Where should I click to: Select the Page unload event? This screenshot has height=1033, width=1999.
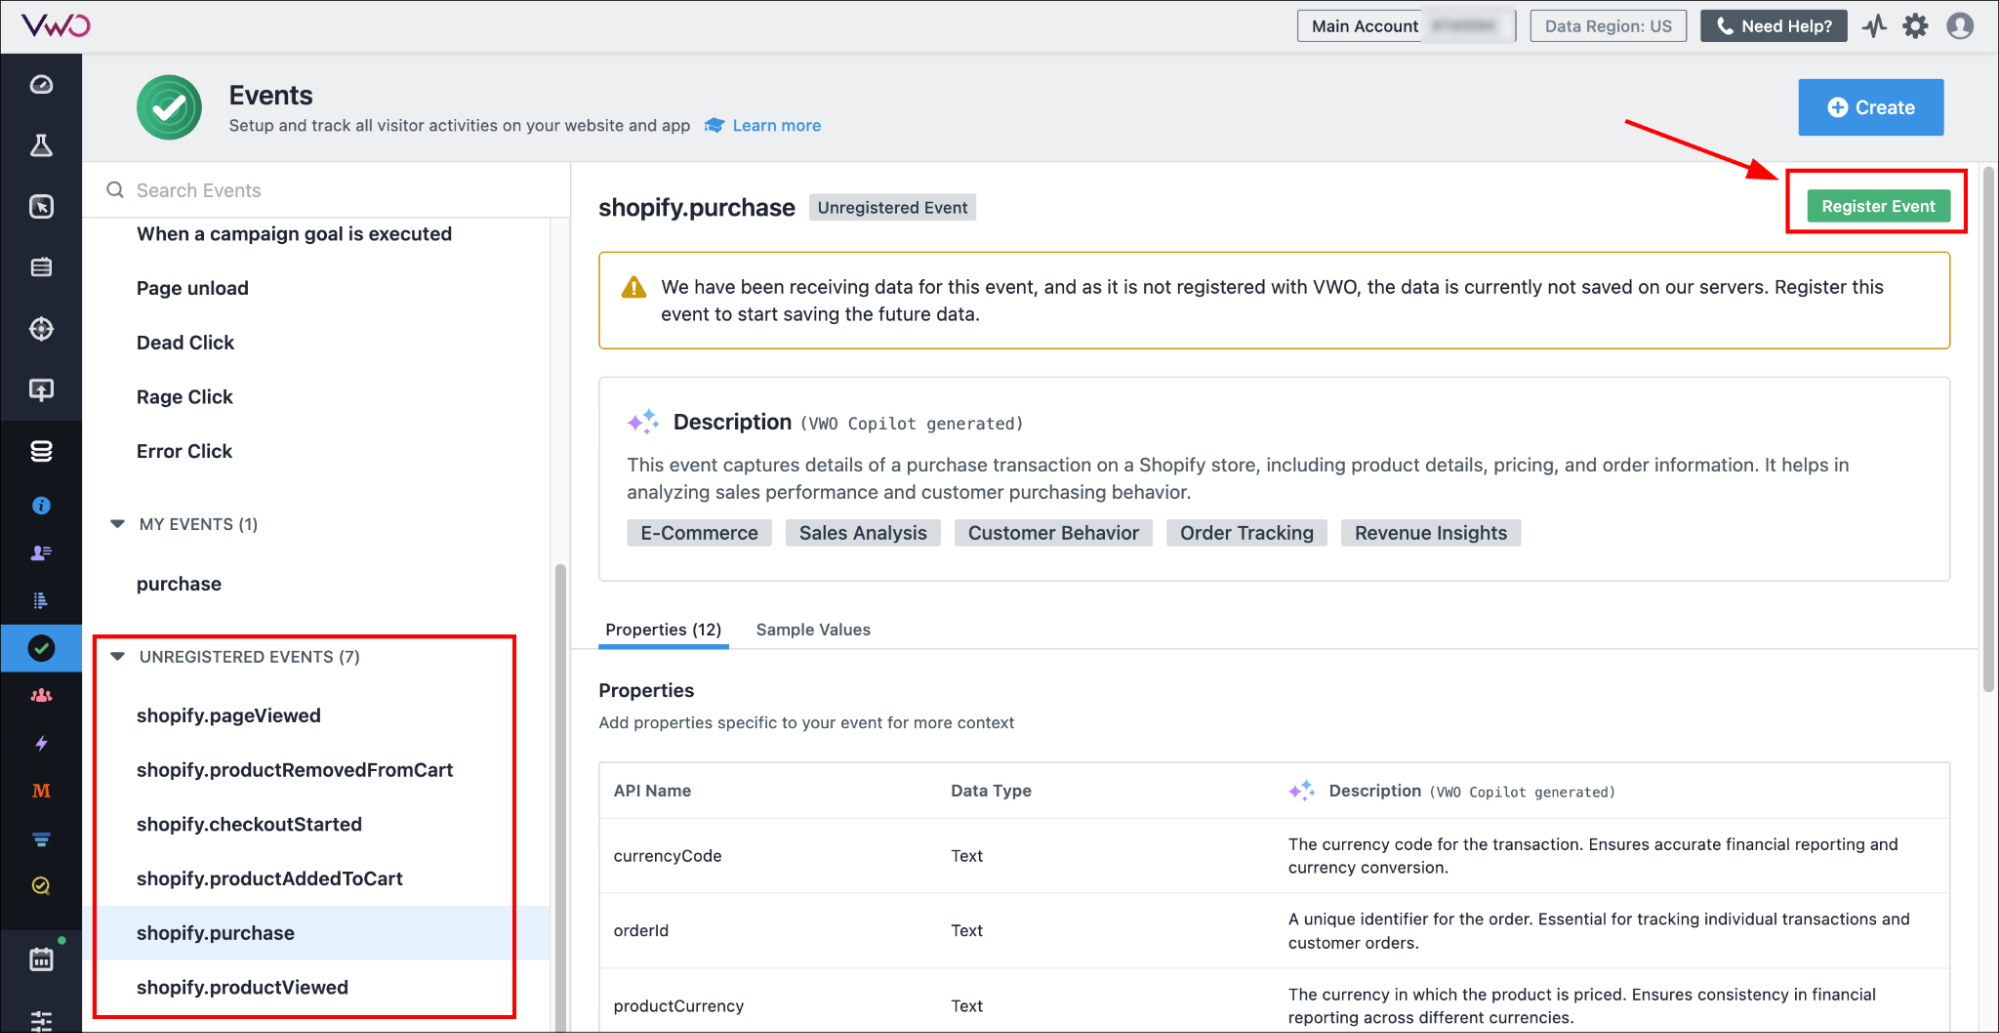(x=192, y=288)
